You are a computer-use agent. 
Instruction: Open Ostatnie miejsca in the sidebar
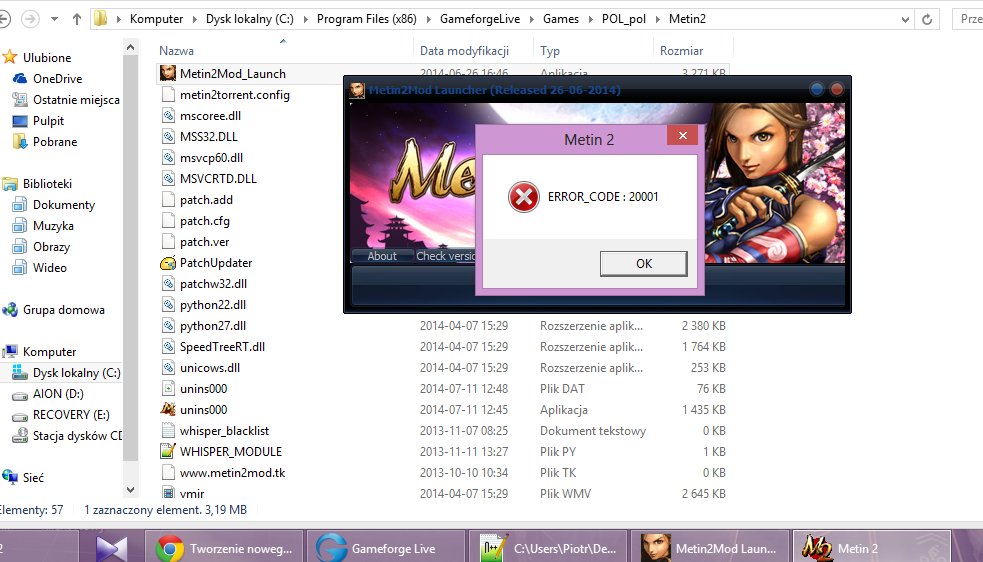coord(76,100)
